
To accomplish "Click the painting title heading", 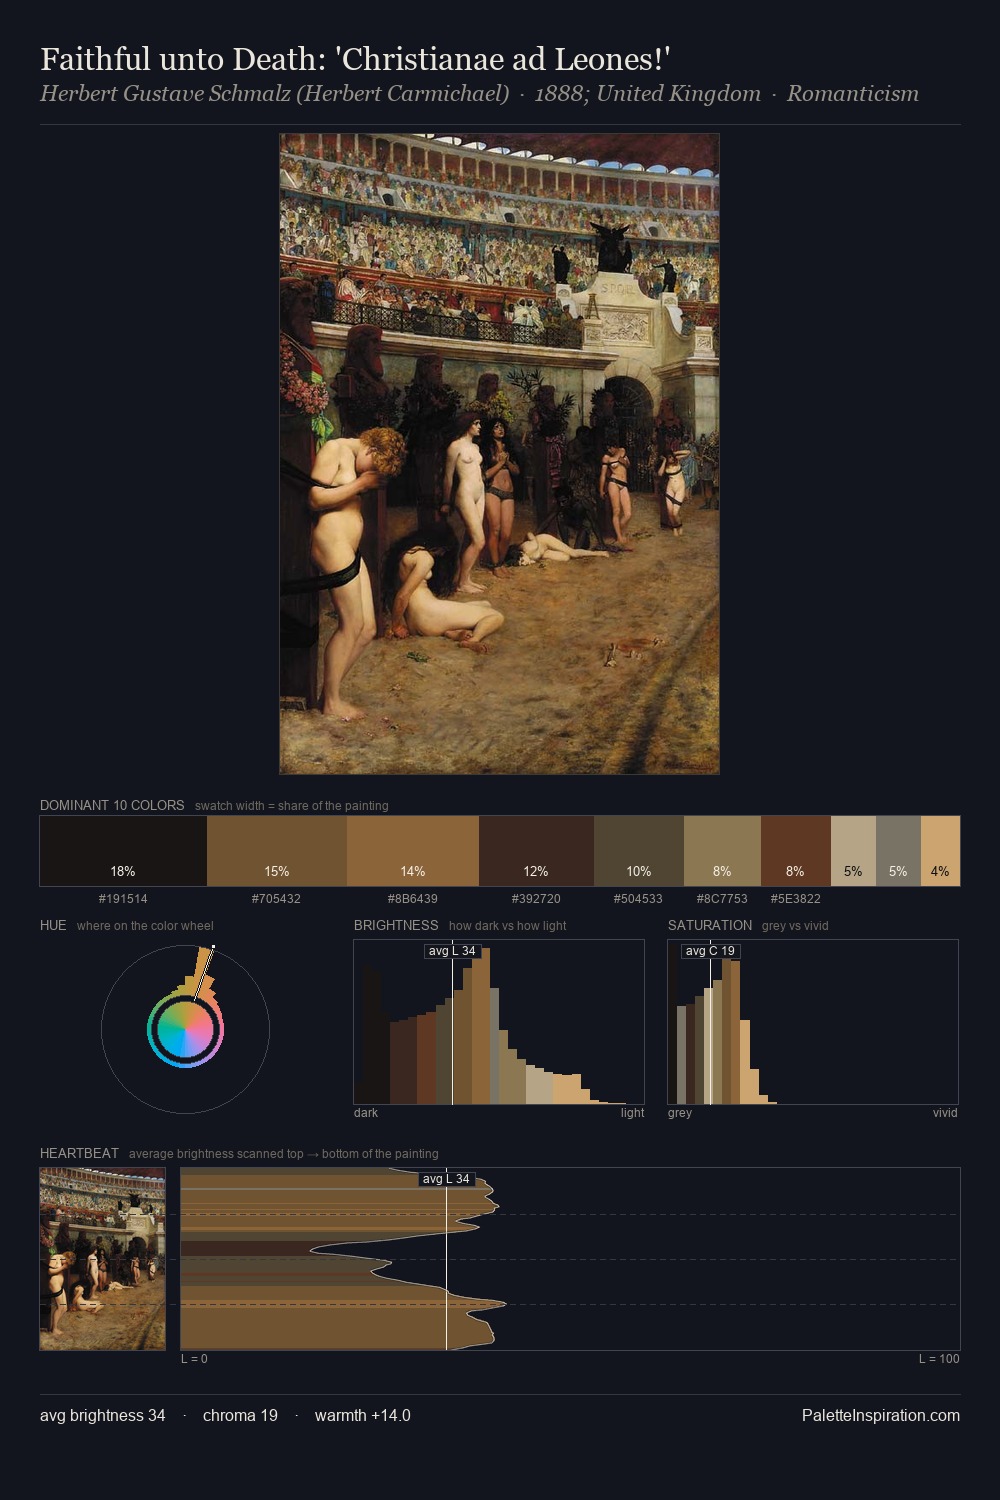I will (x=355, y=59).
